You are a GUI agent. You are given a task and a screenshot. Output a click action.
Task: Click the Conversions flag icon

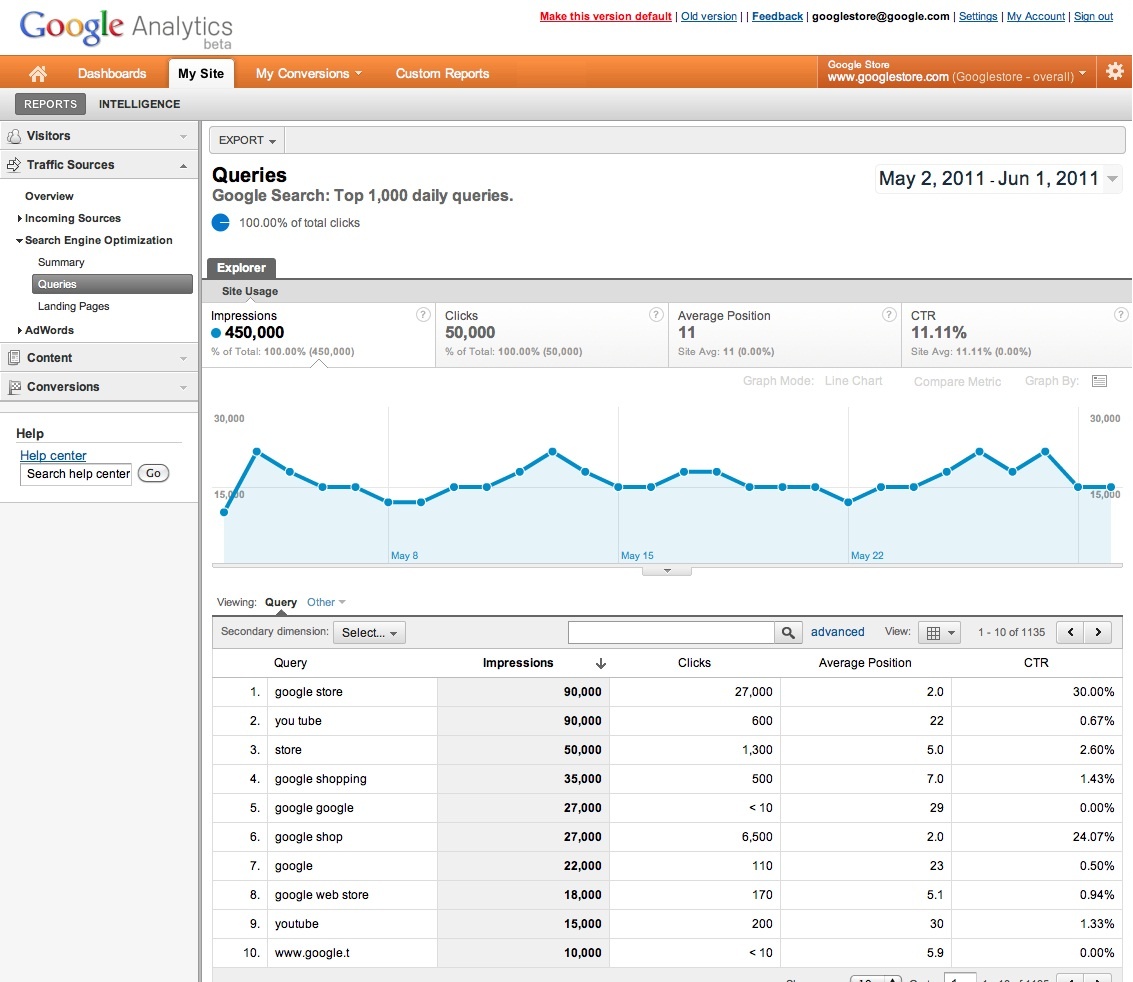point(14,387)
